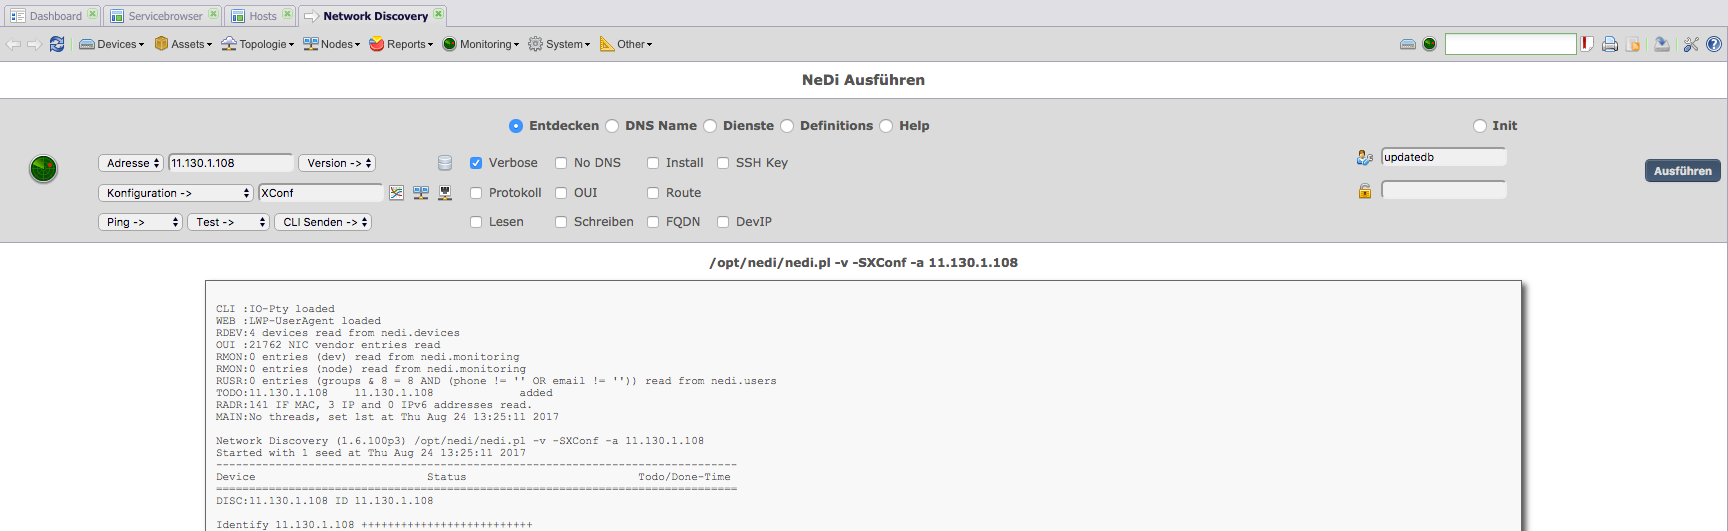Go back with the left arrow icon

click(13, 44)
